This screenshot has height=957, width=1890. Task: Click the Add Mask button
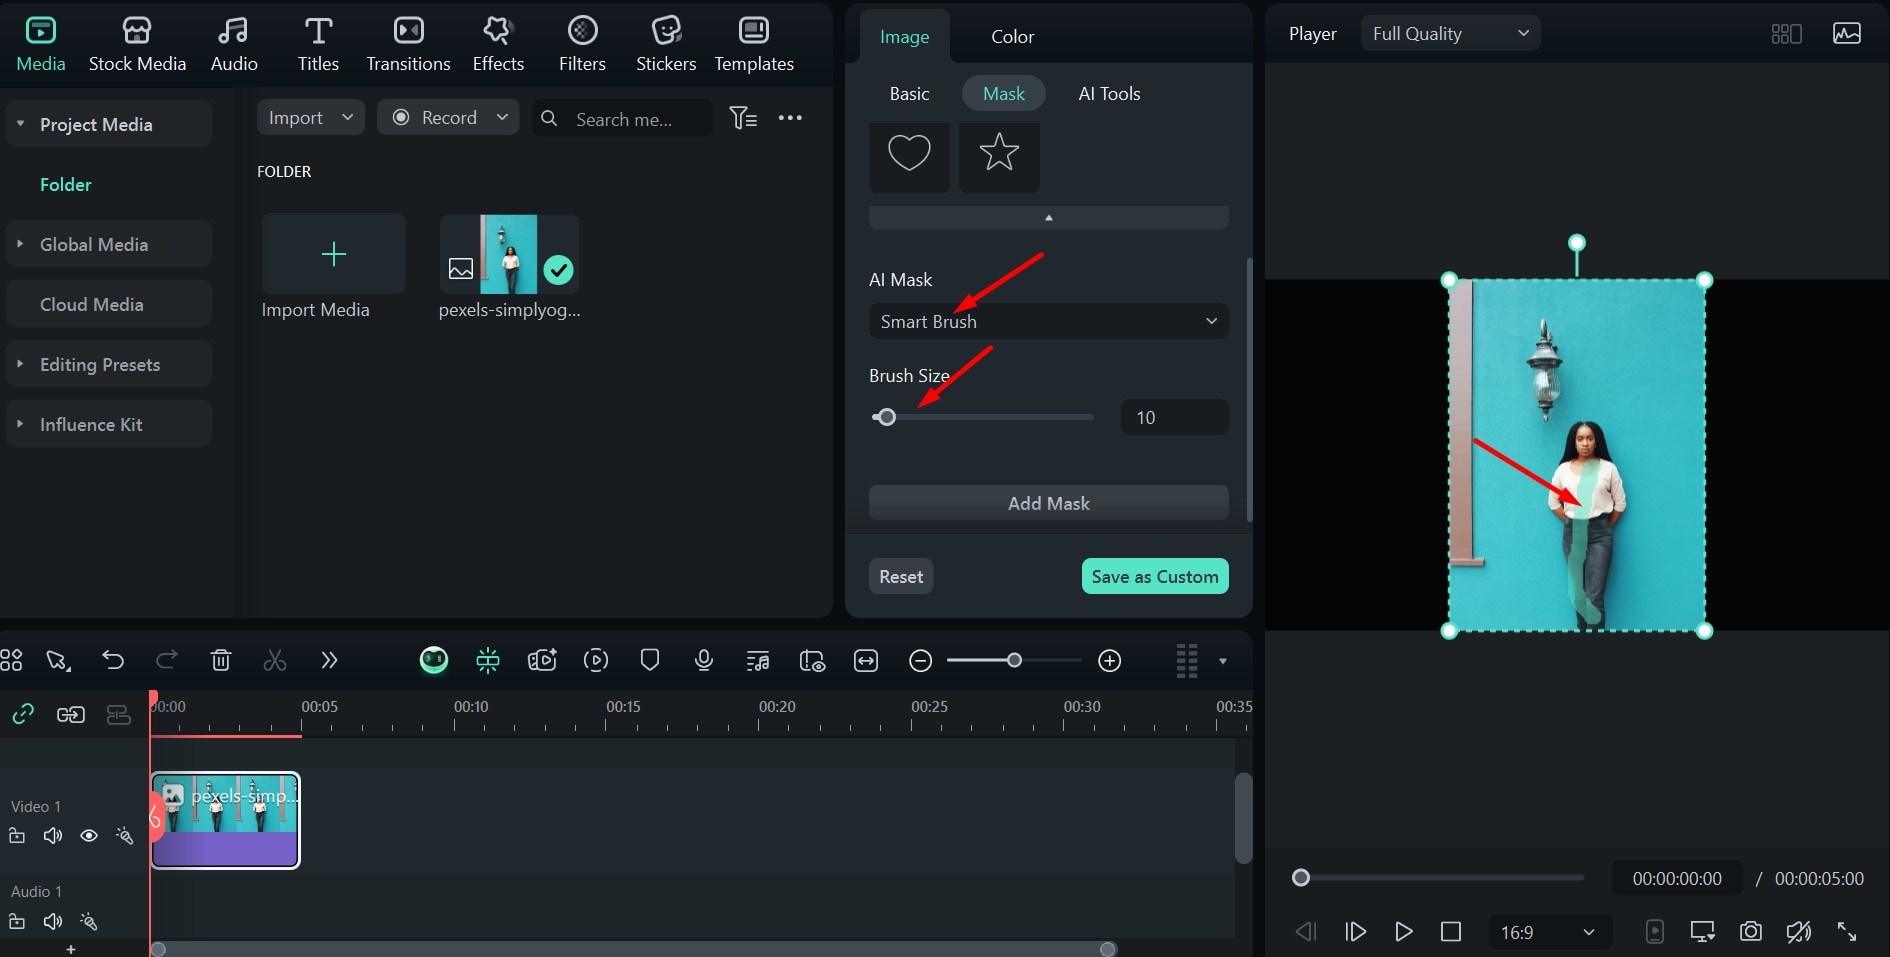pyautogui.click(x=1049, y=503)
